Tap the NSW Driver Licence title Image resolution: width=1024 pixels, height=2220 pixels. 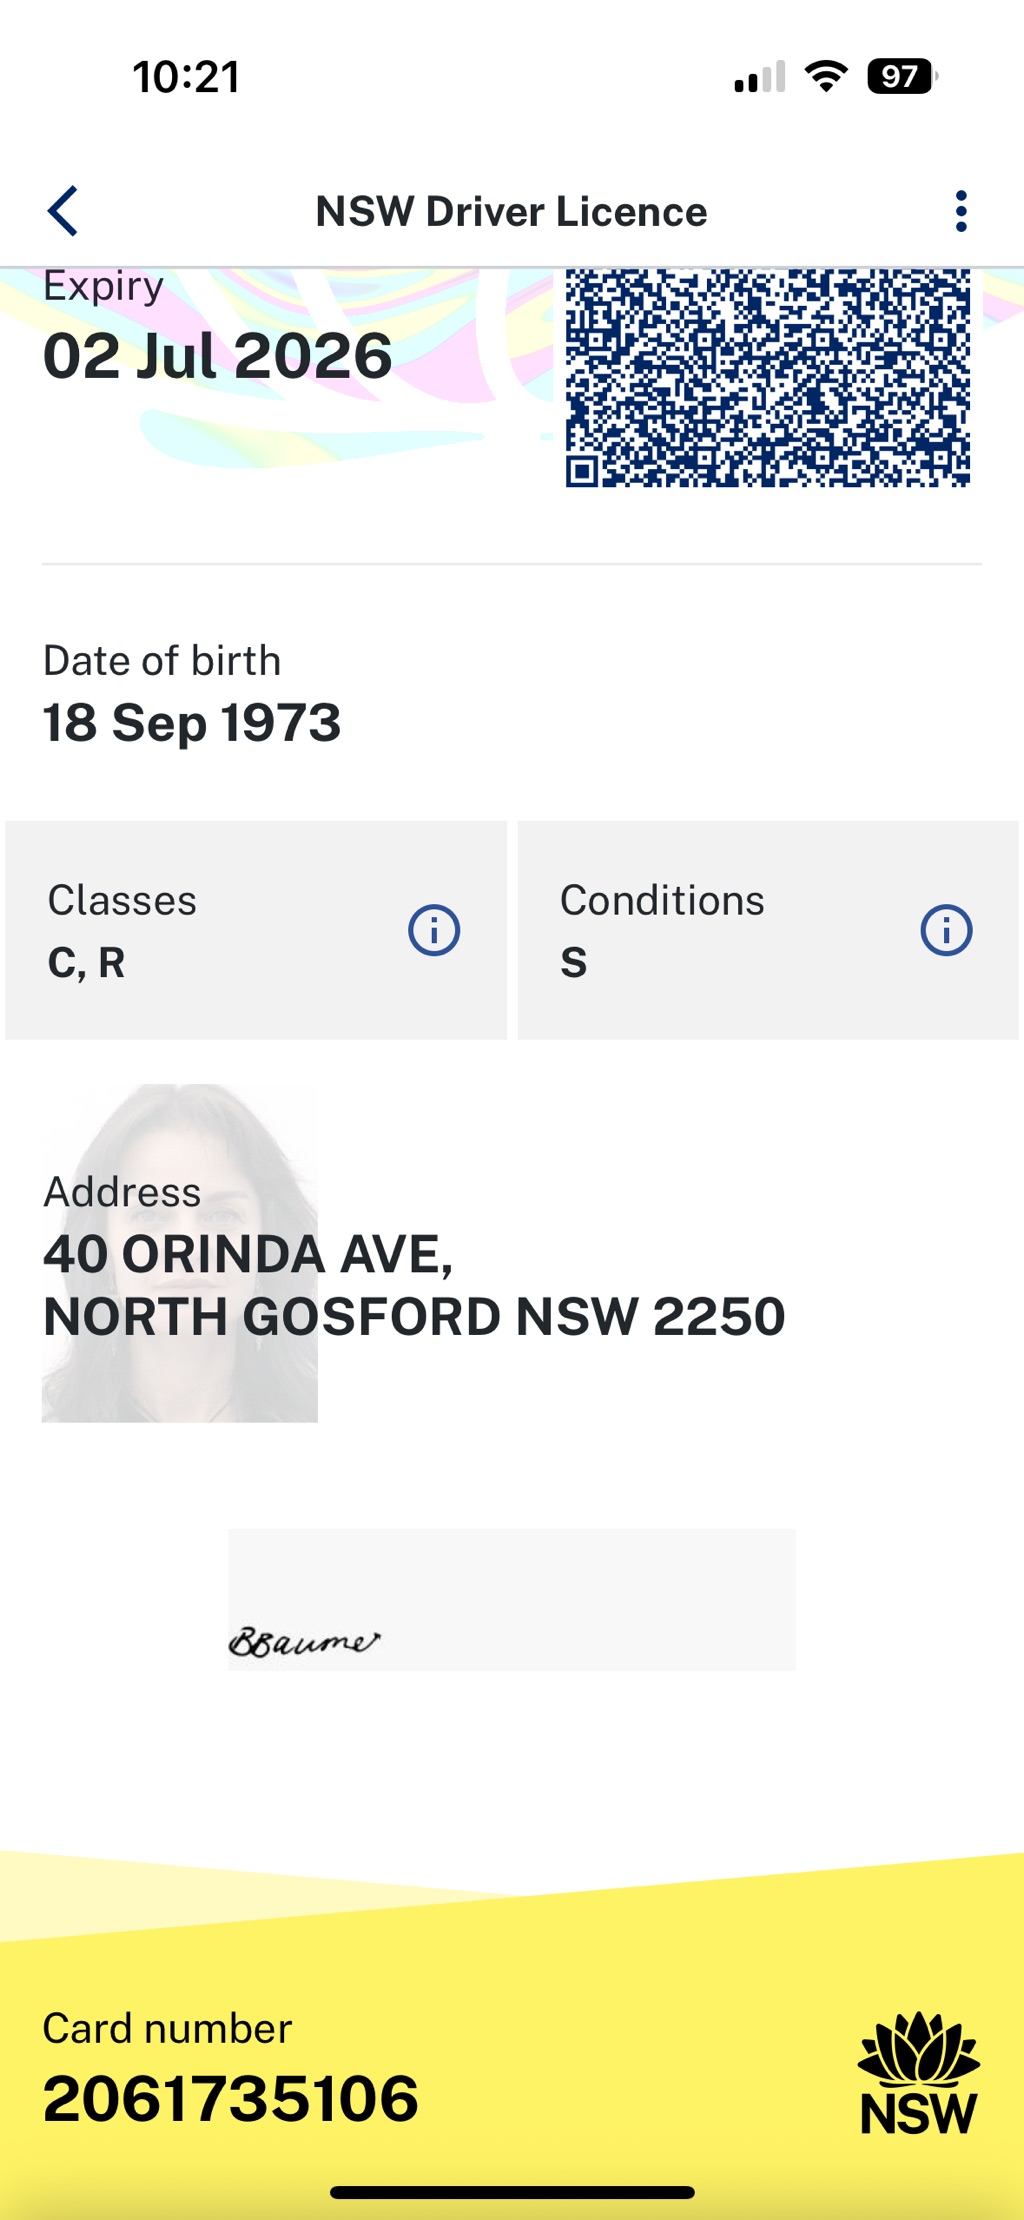511,211
